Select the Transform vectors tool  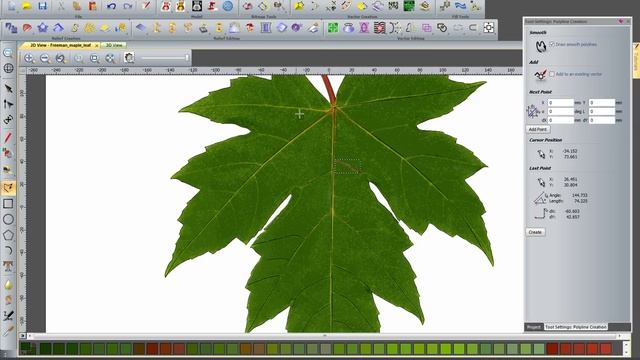(8, 120)
